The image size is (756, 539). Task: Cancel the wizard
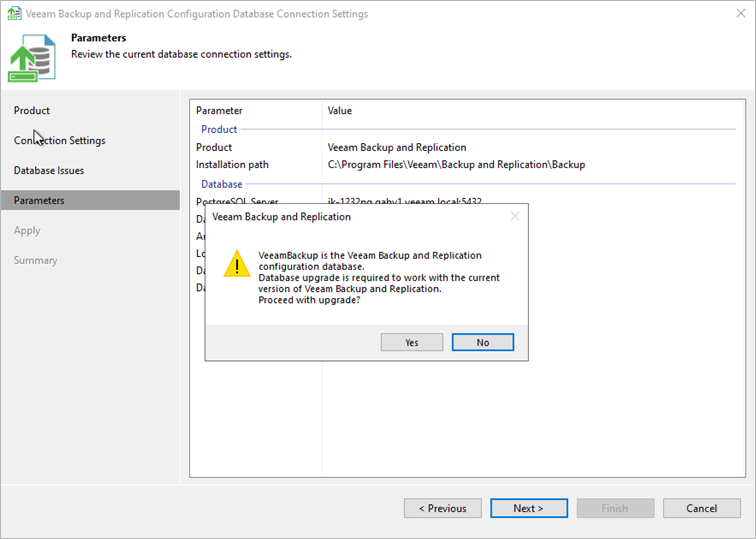[702, 508]
